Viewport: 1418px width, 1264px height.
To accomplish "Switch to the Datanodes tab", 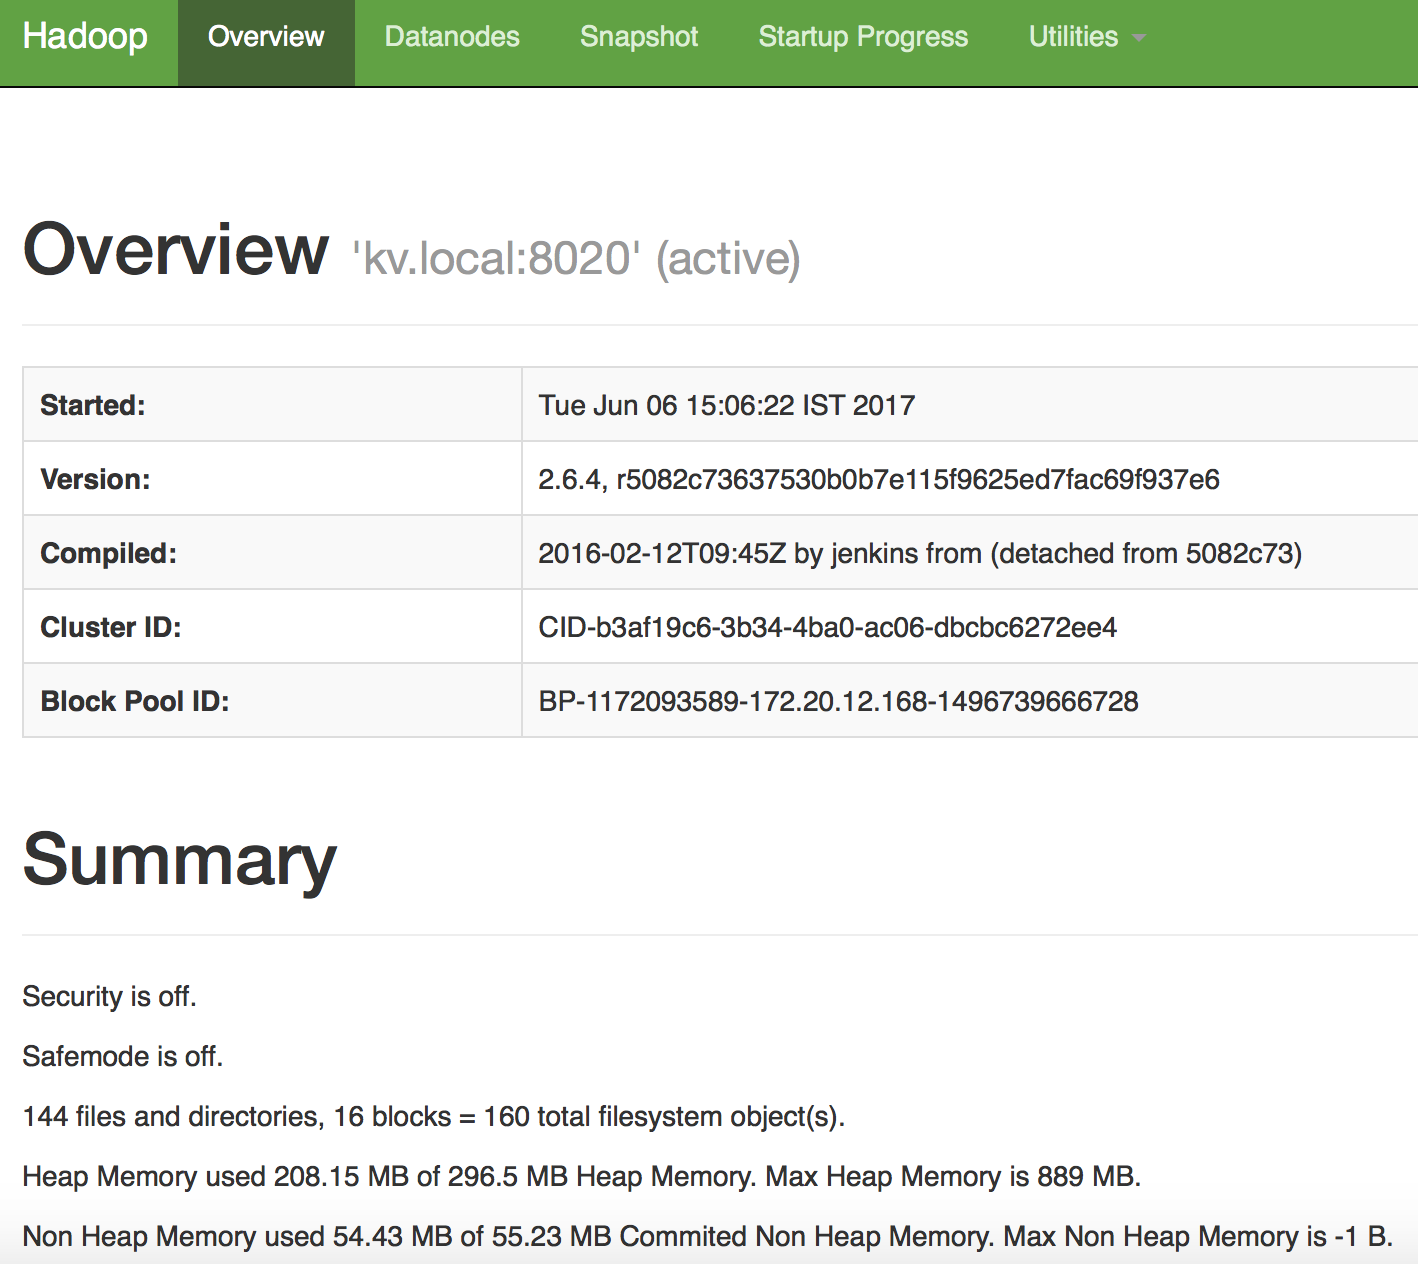I will [x=452, y=37].
